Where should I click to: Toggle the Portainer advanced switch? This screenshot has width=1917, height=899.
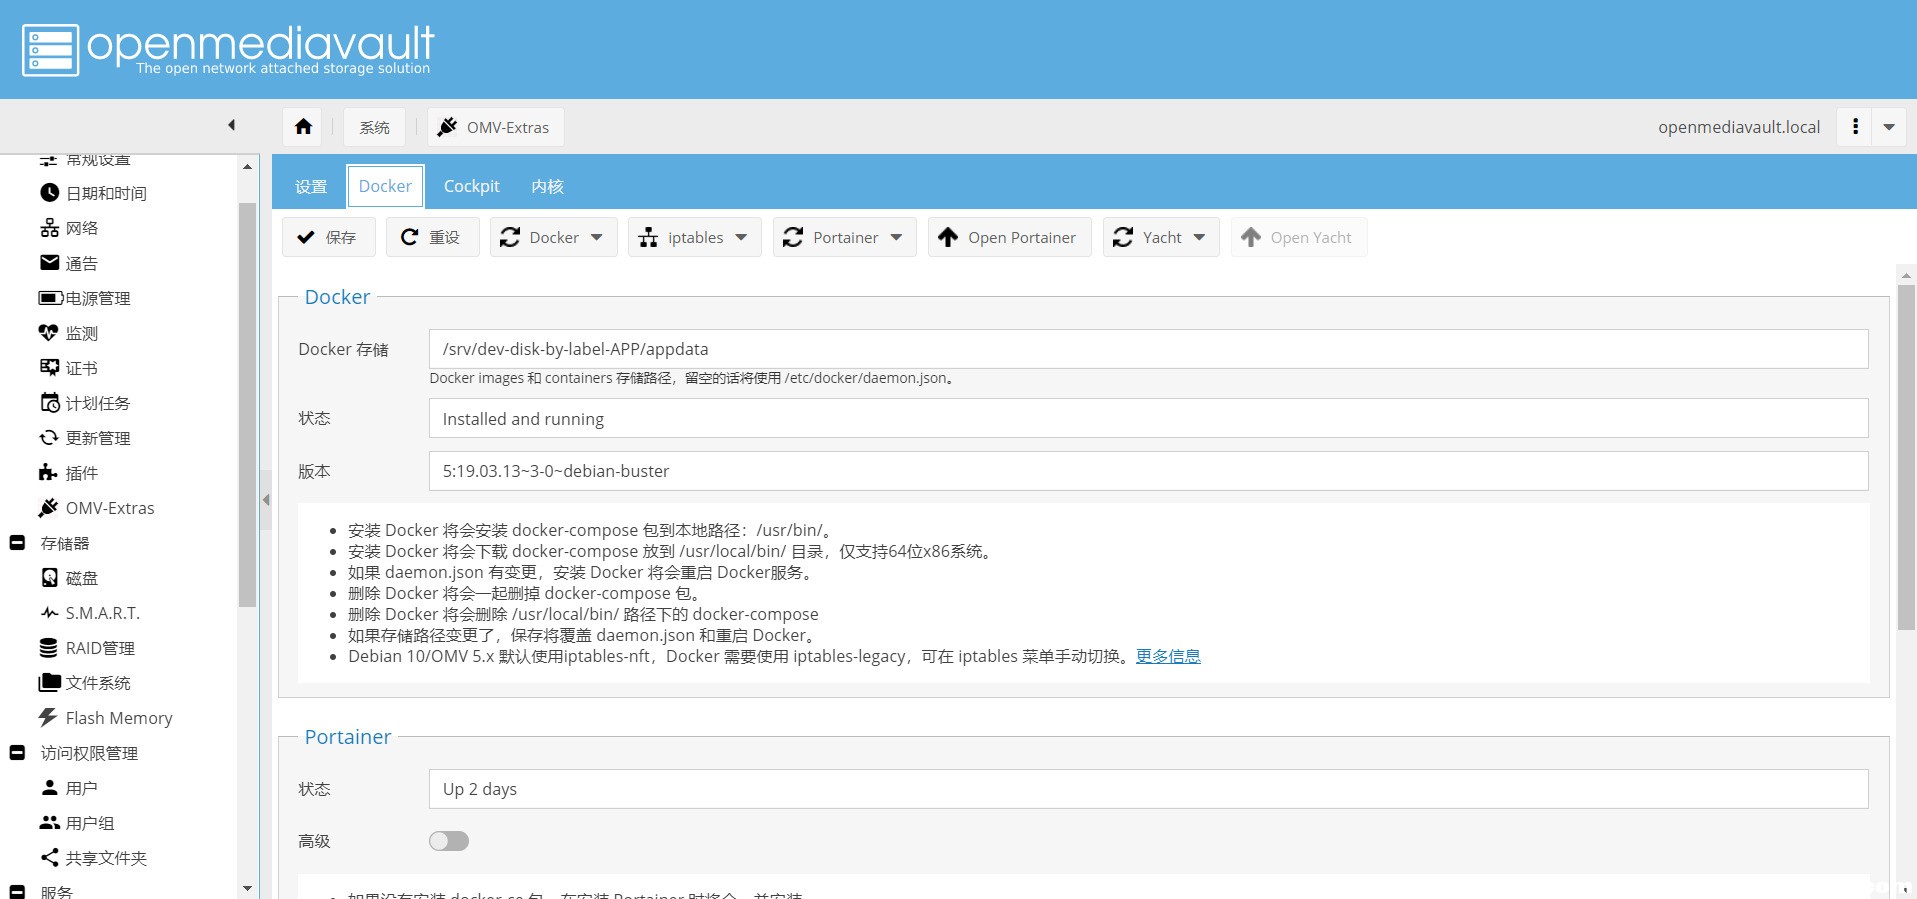click(x=449, y=841)
